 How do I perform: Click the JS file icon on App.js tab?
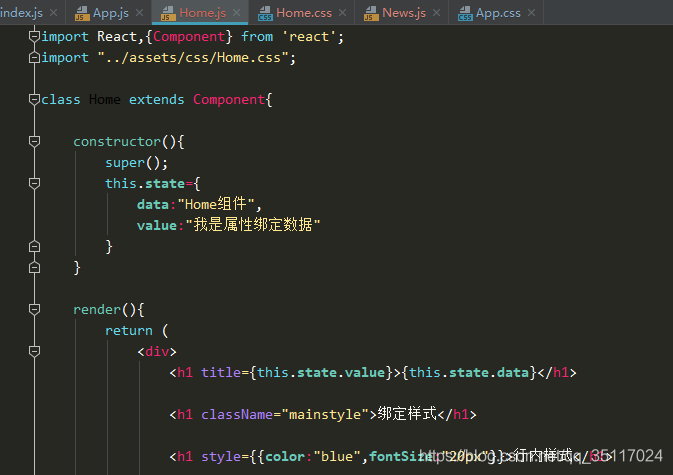pos(82,13)
